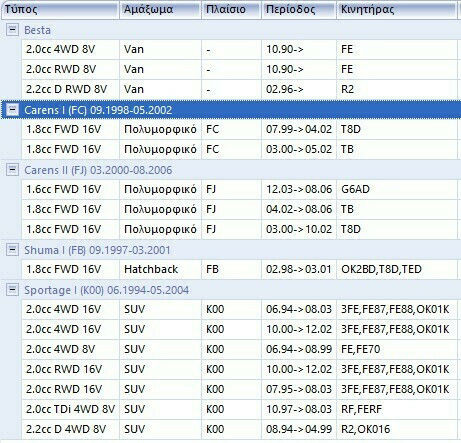Click the Περίοδος column header
This screenshot has height=443, width=461.
click(299, 9)
